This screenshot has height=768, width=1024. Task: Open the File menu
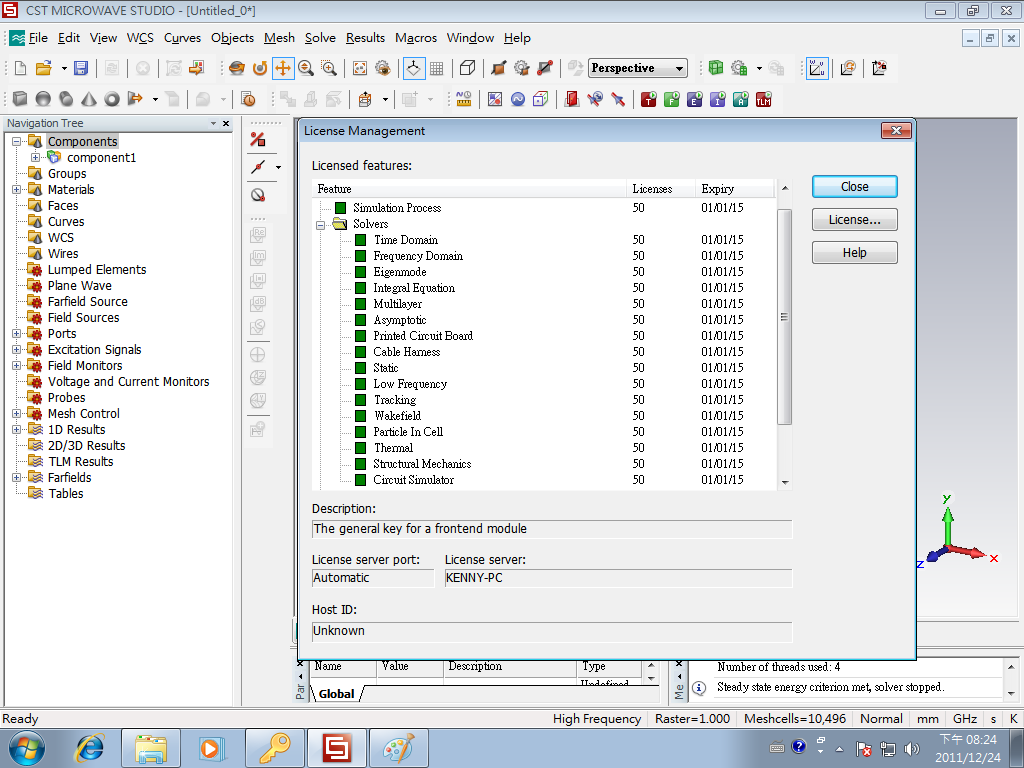click(x=38, y=38)
